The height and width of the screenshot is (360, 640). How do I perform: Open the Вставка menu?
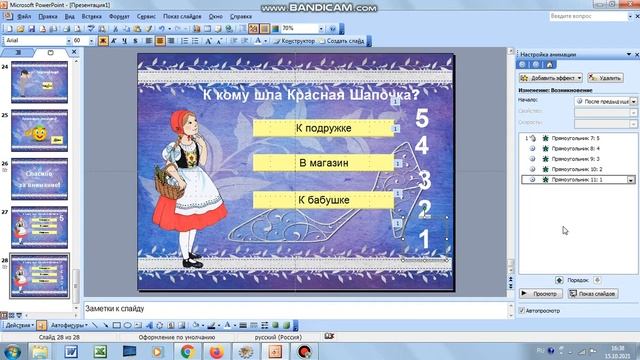tap(91, 17)
